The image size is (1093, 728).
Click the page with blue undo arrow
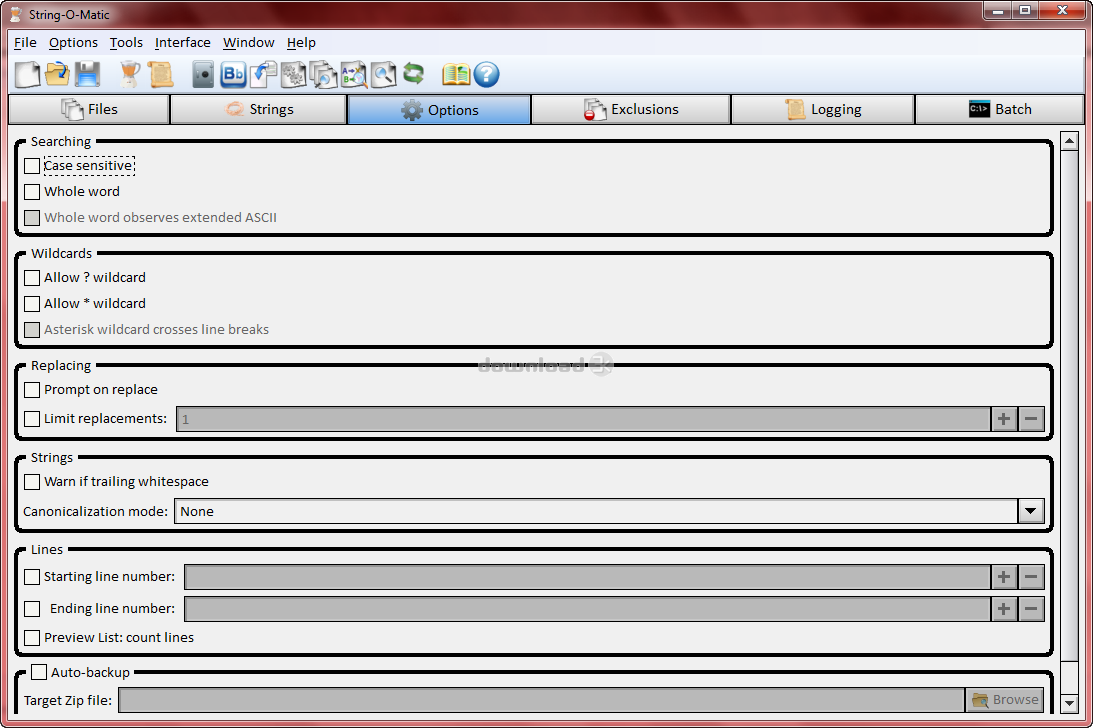[x=263, y=74]
